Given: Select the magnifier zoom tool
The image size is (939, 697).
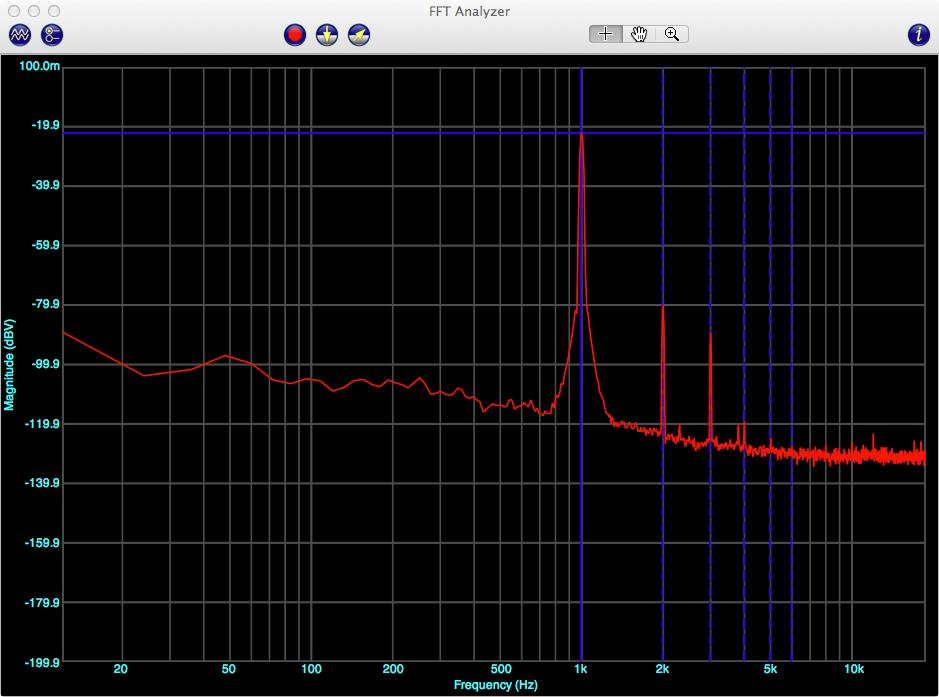Looking at the screenshot, I should (672, 34).
